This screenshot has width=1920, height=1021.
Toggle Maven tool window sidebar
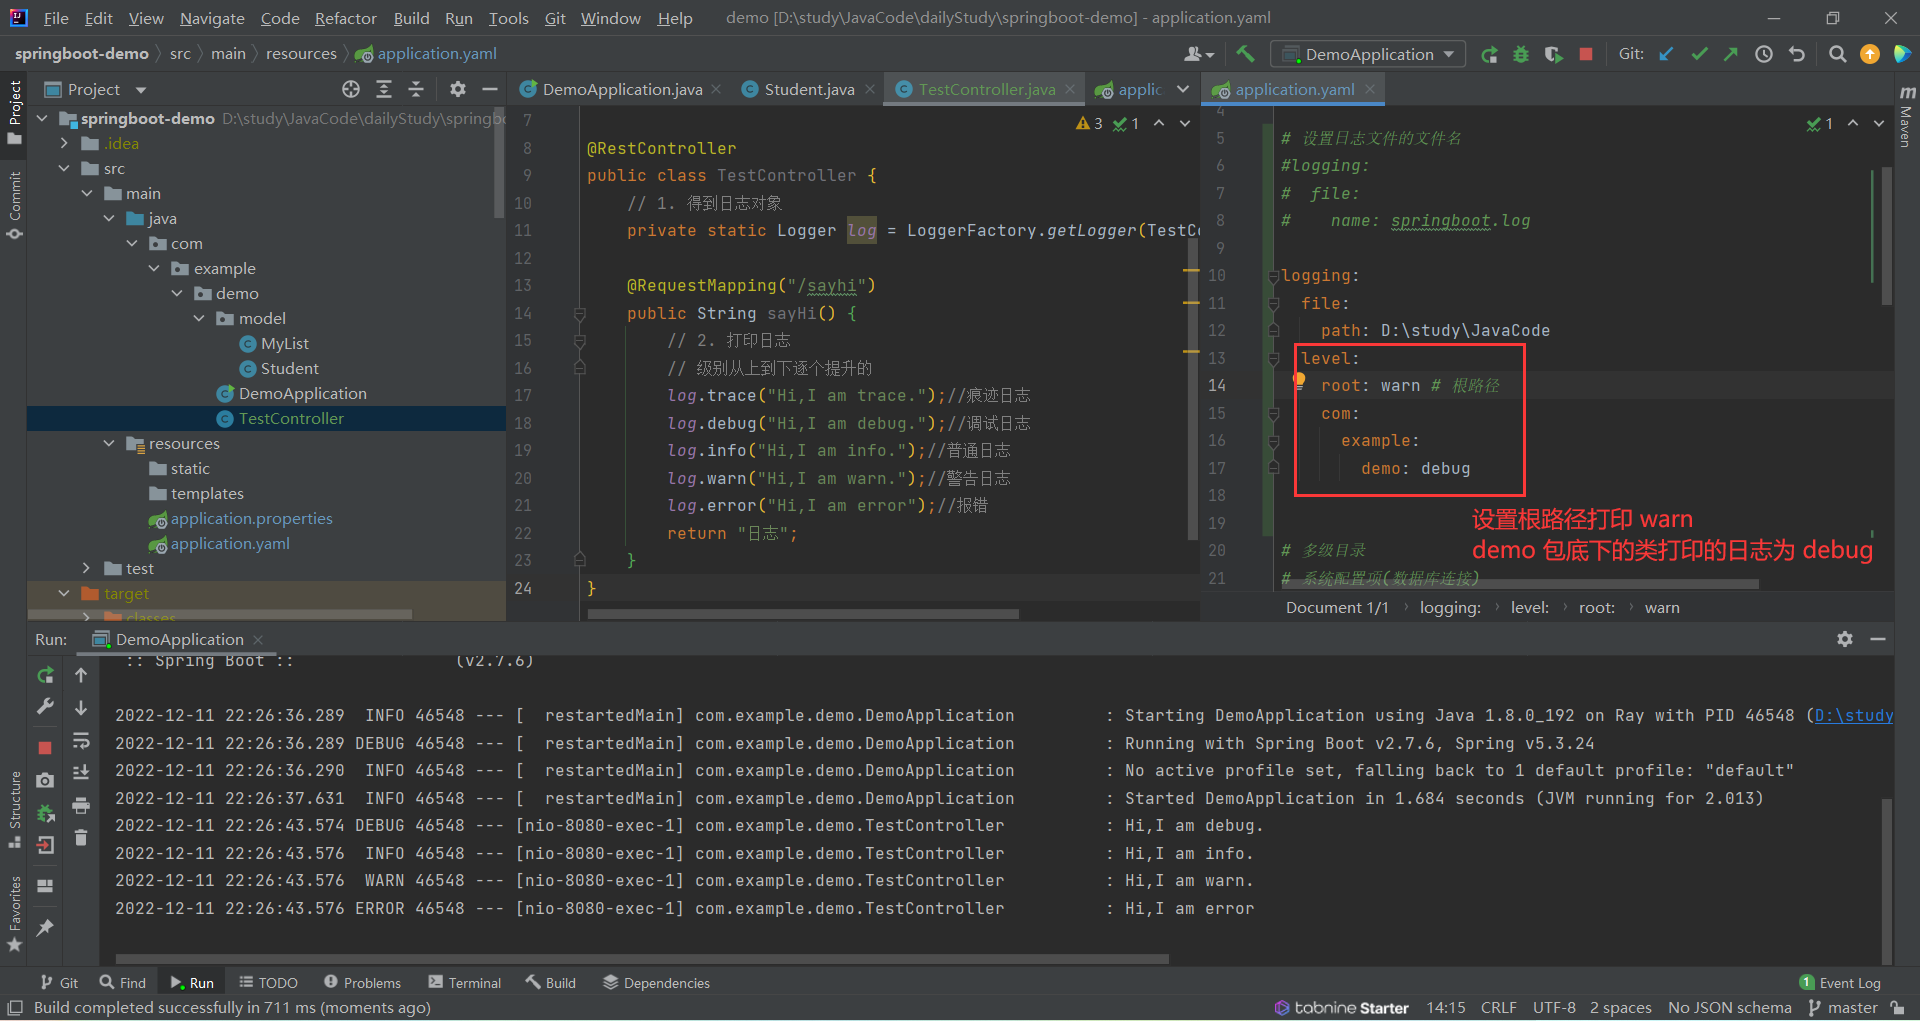[1906, 115]
